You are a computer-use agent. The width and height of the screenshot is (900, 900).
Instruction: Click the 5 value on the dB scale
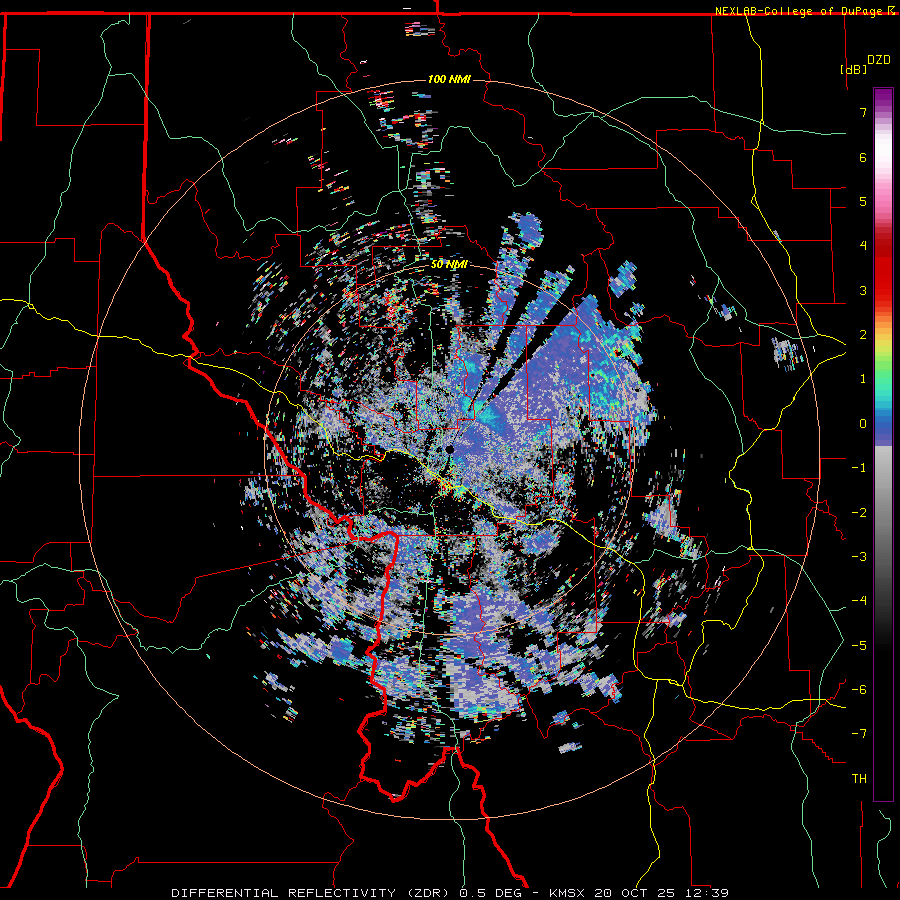863,201
